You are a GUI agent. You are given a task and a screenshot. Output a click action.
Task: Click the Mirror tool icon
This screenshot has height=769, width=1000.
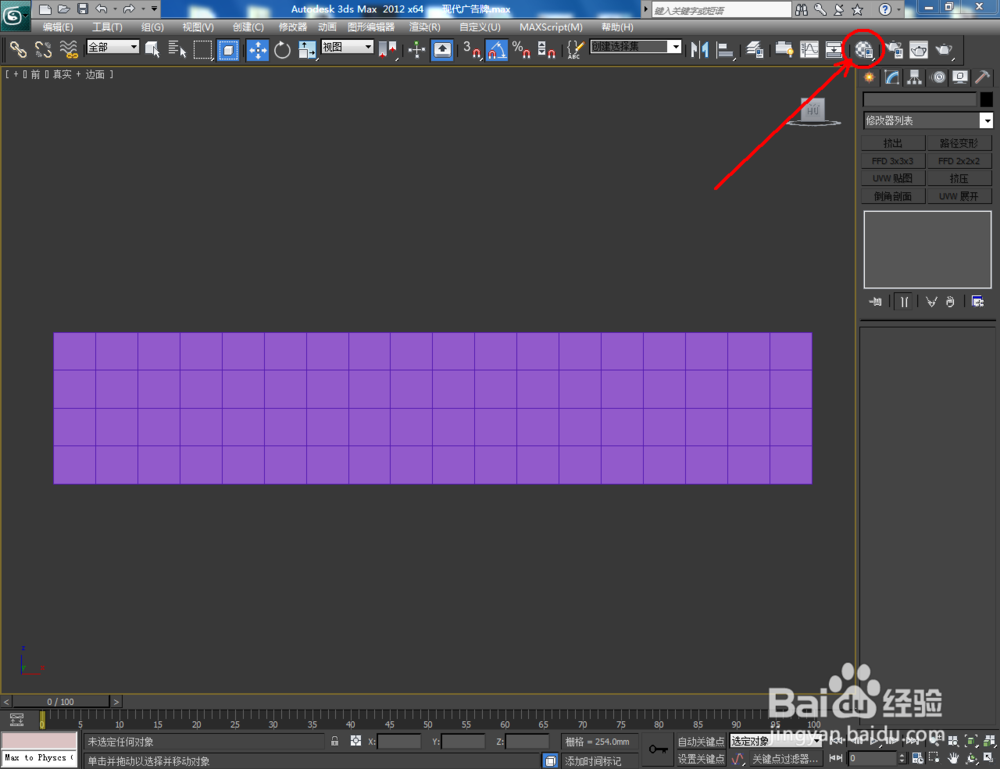point(700,50)
